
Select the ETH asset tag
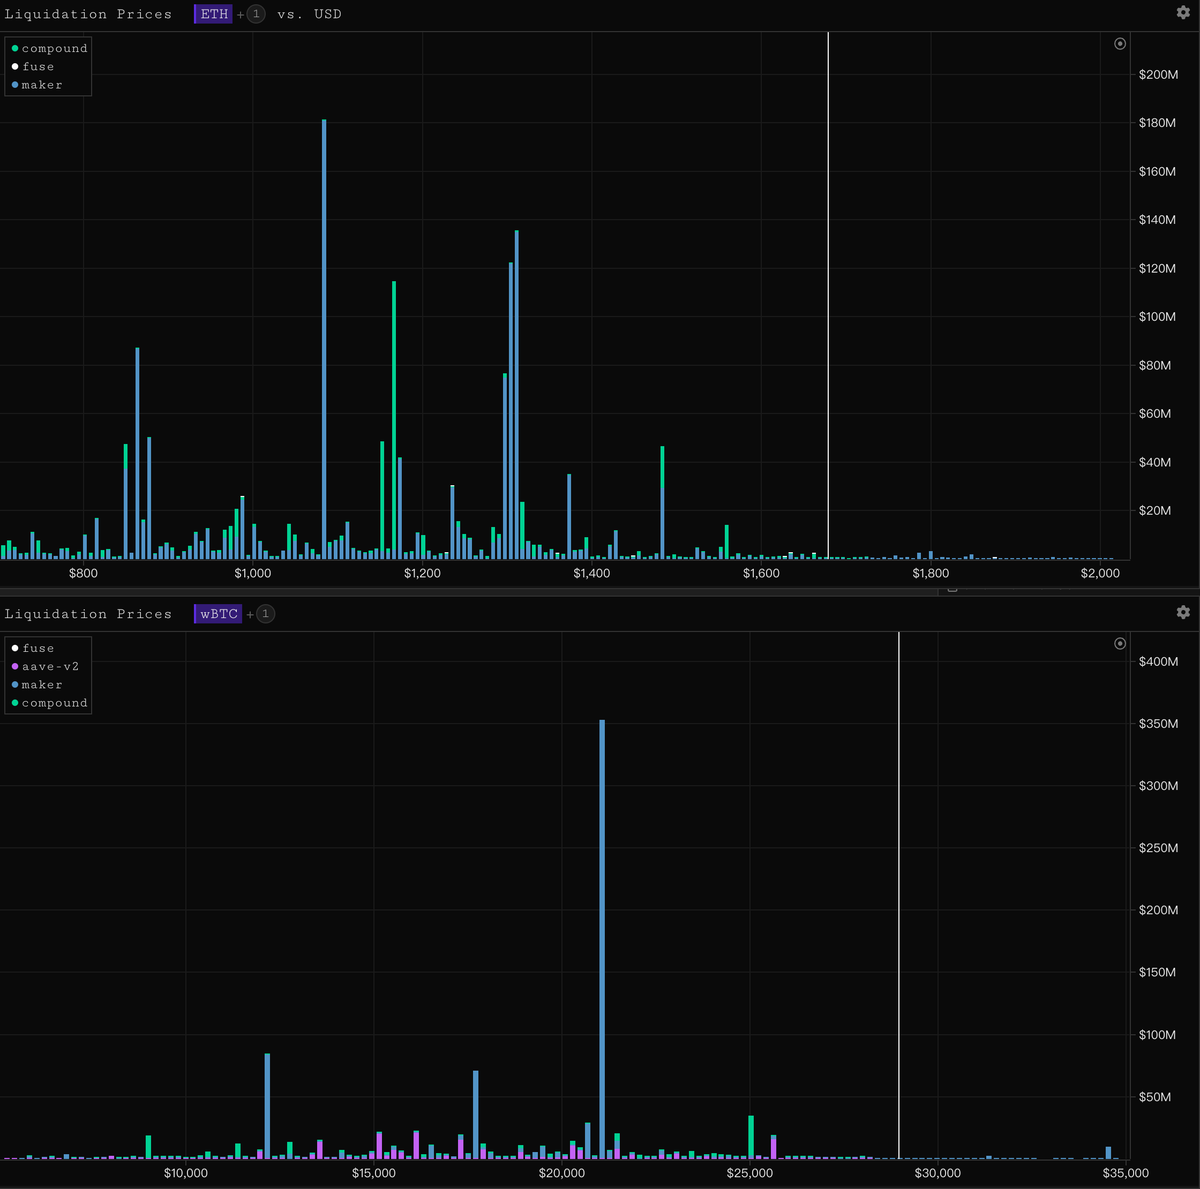point(214,14)
